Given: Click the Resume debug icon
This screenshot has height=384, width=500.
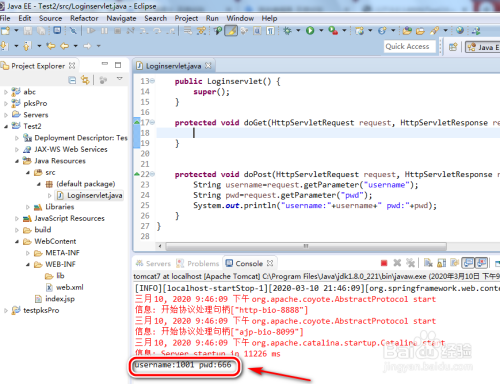Looking at the screenshot, I should click(91, 31).
